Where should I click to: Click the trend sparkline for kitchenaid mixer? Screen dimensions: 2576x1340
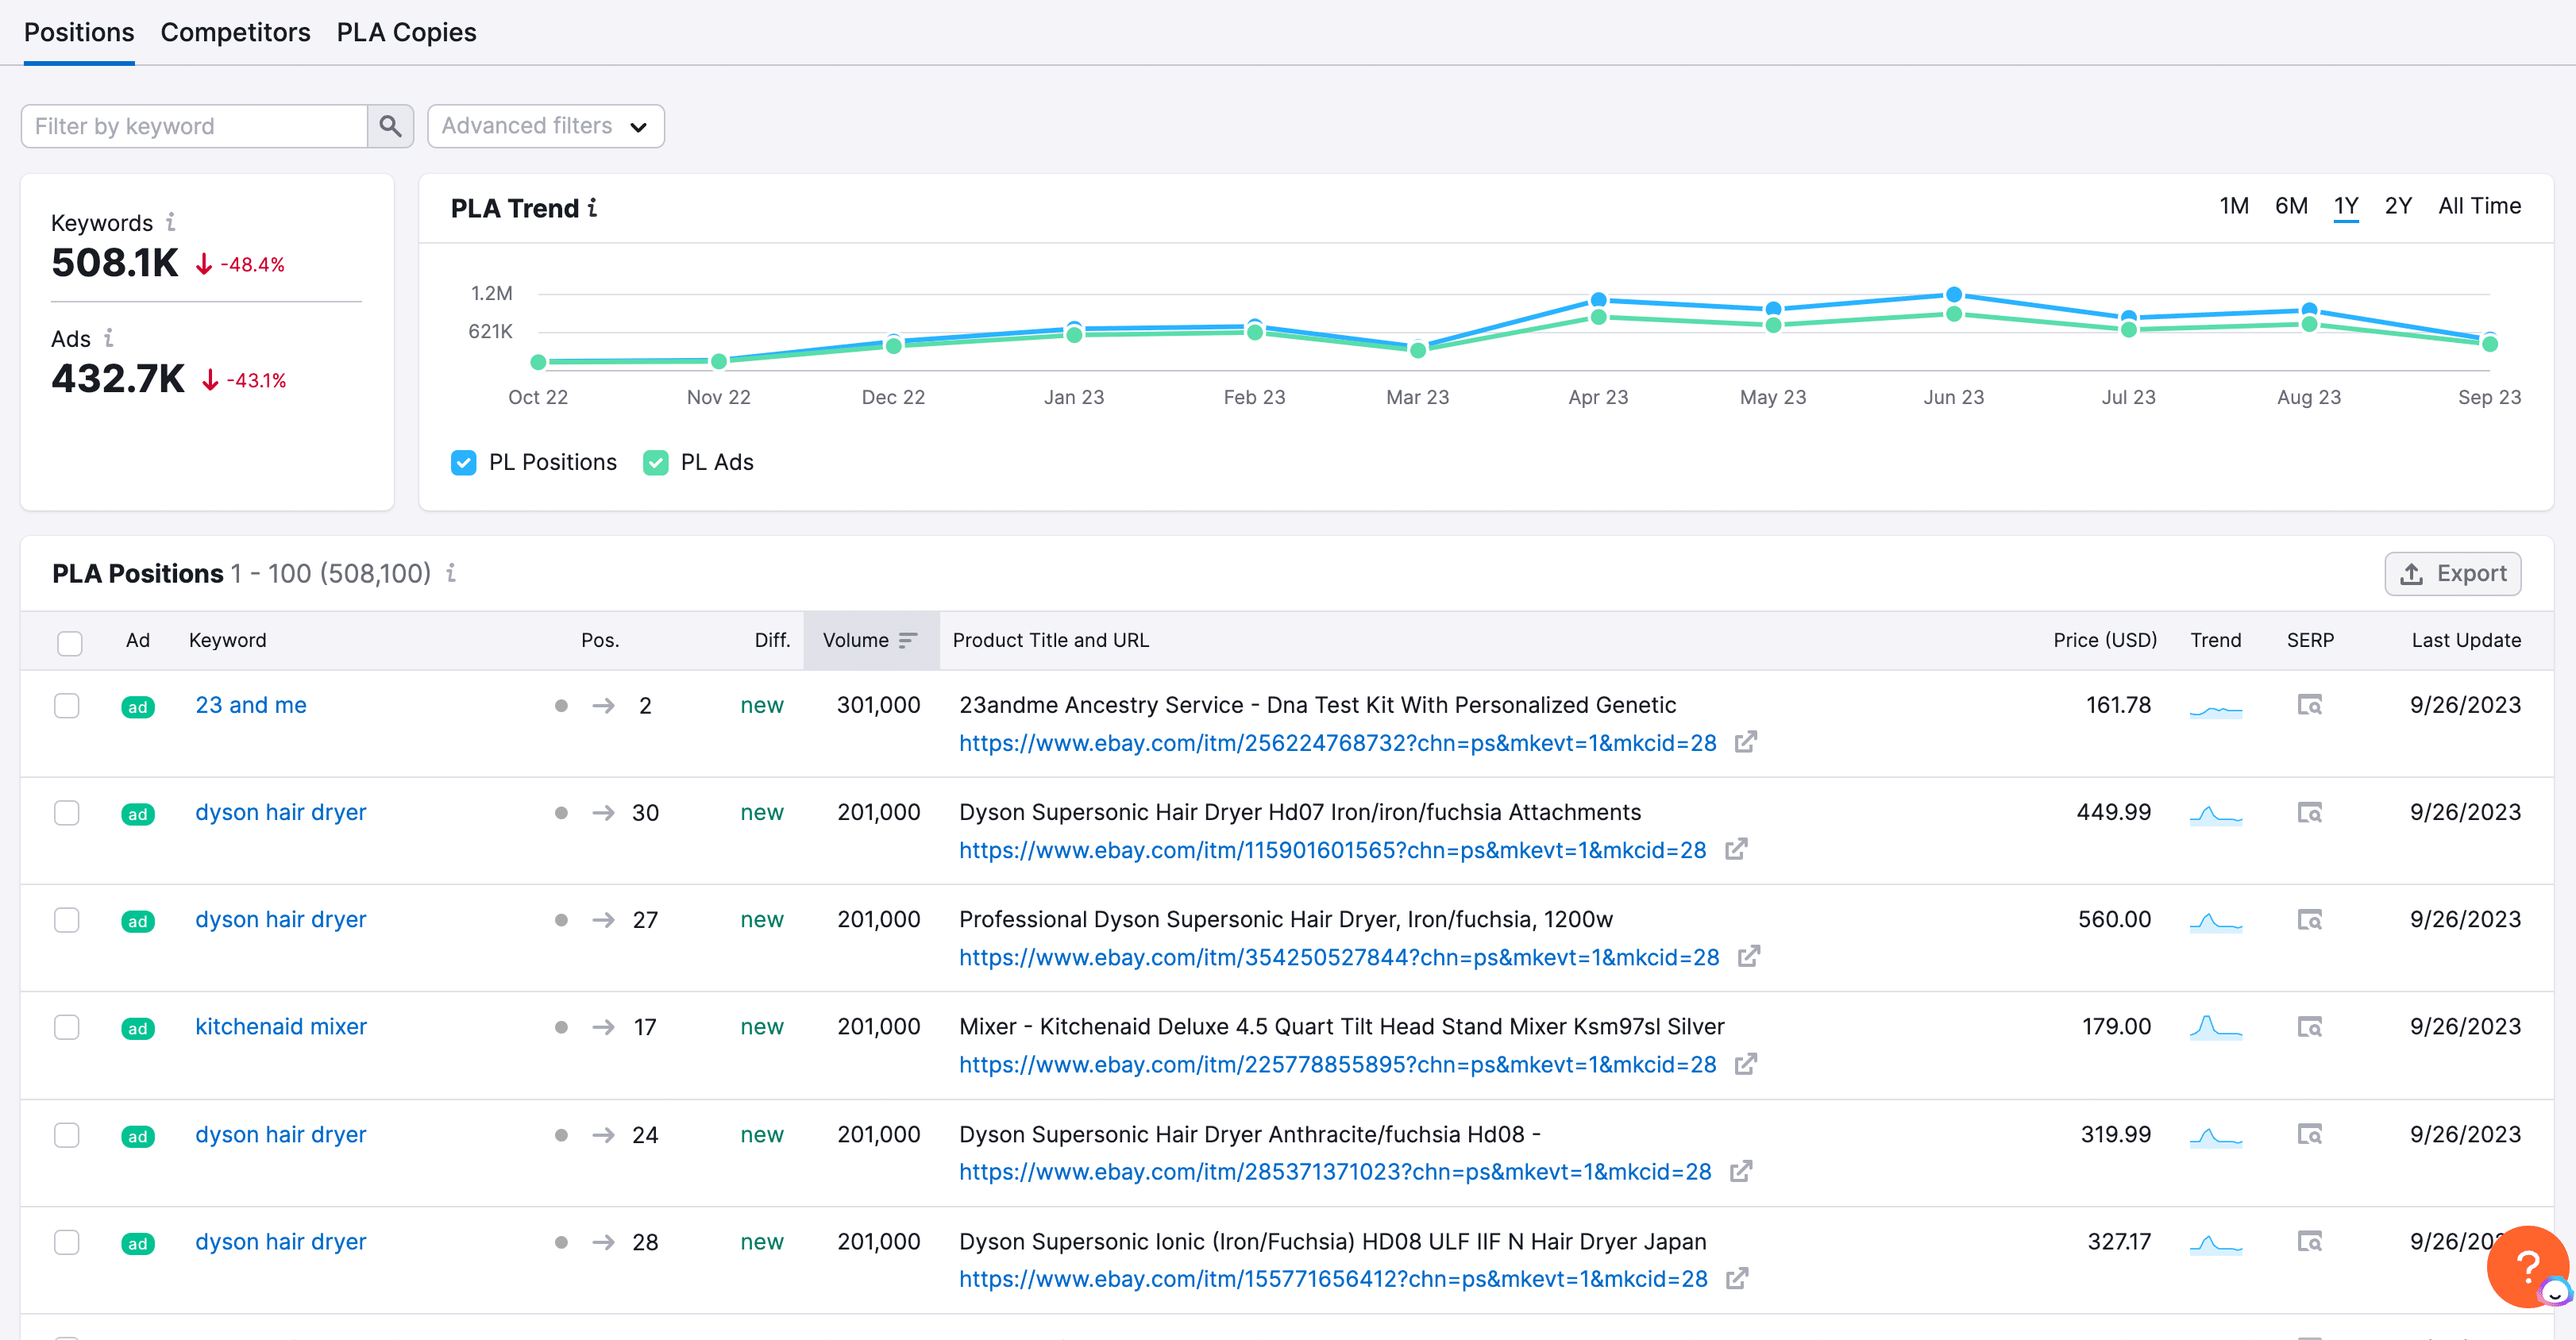2216,1027
